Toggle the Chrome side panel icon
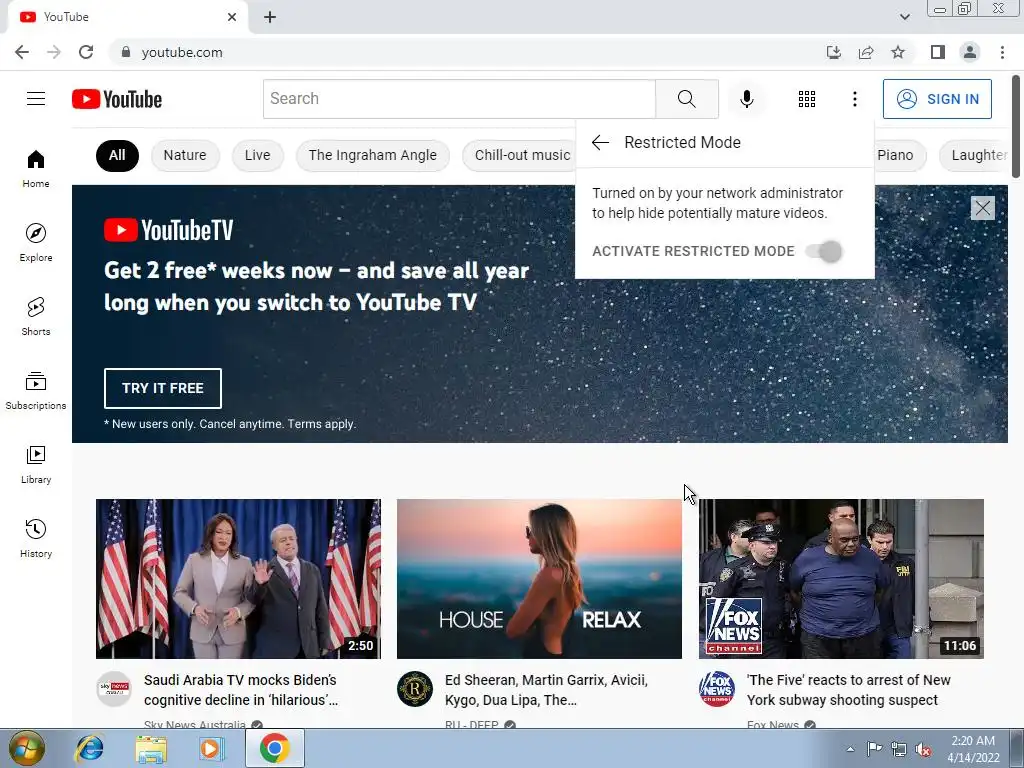The width and height of the screenshot is (1024, 768). coord(938,52)
